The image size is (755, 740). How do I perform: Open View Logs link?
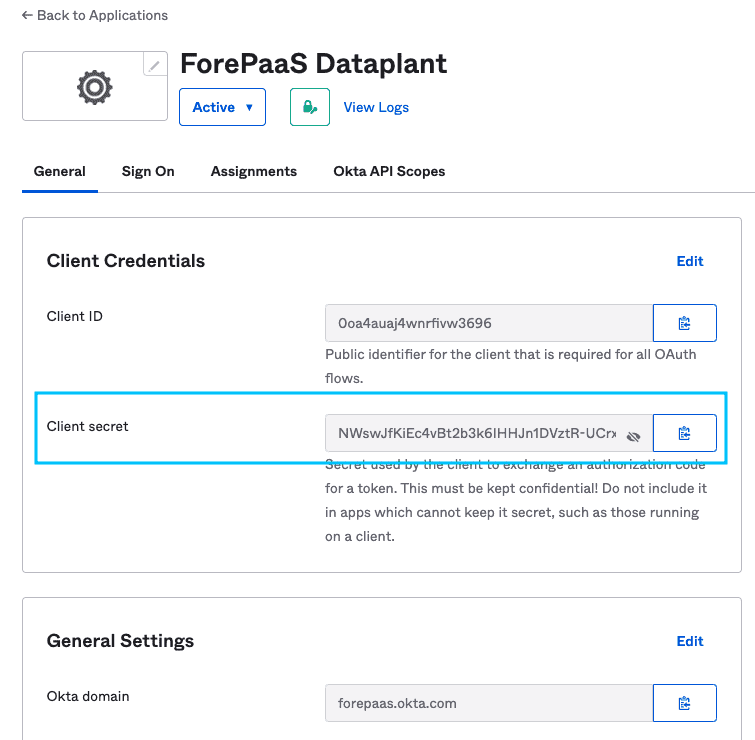tap(376, 107)
